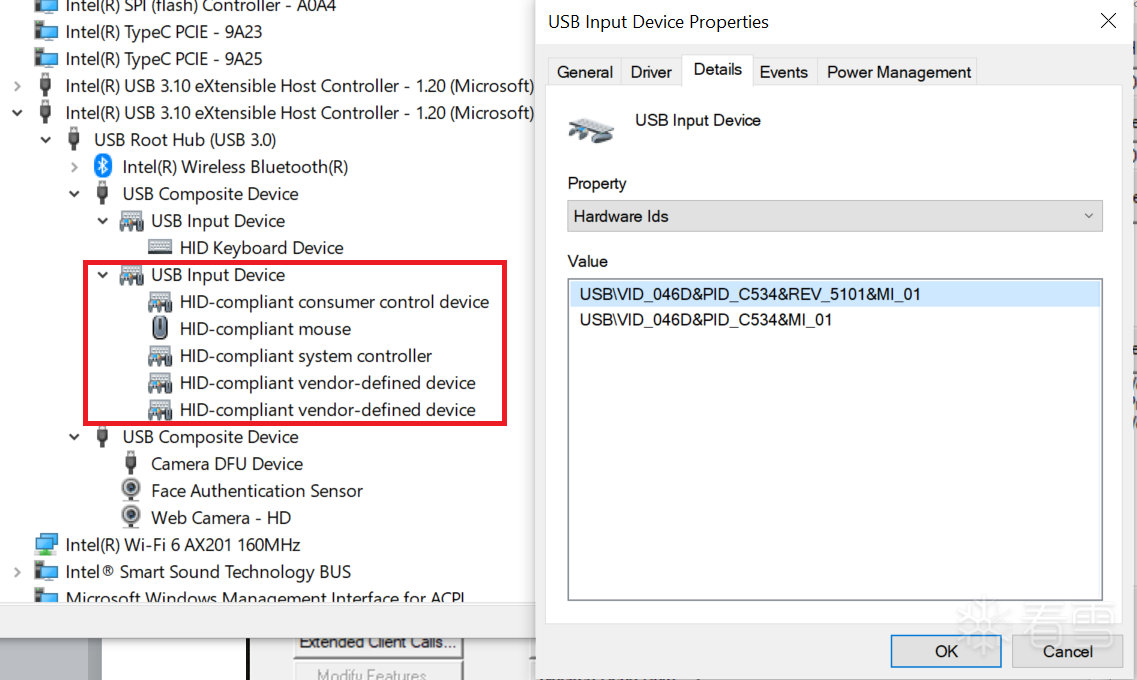Click the Cancel button
The width and height of the screenshot is (1137, 680).
click(x=1067, y=651)
